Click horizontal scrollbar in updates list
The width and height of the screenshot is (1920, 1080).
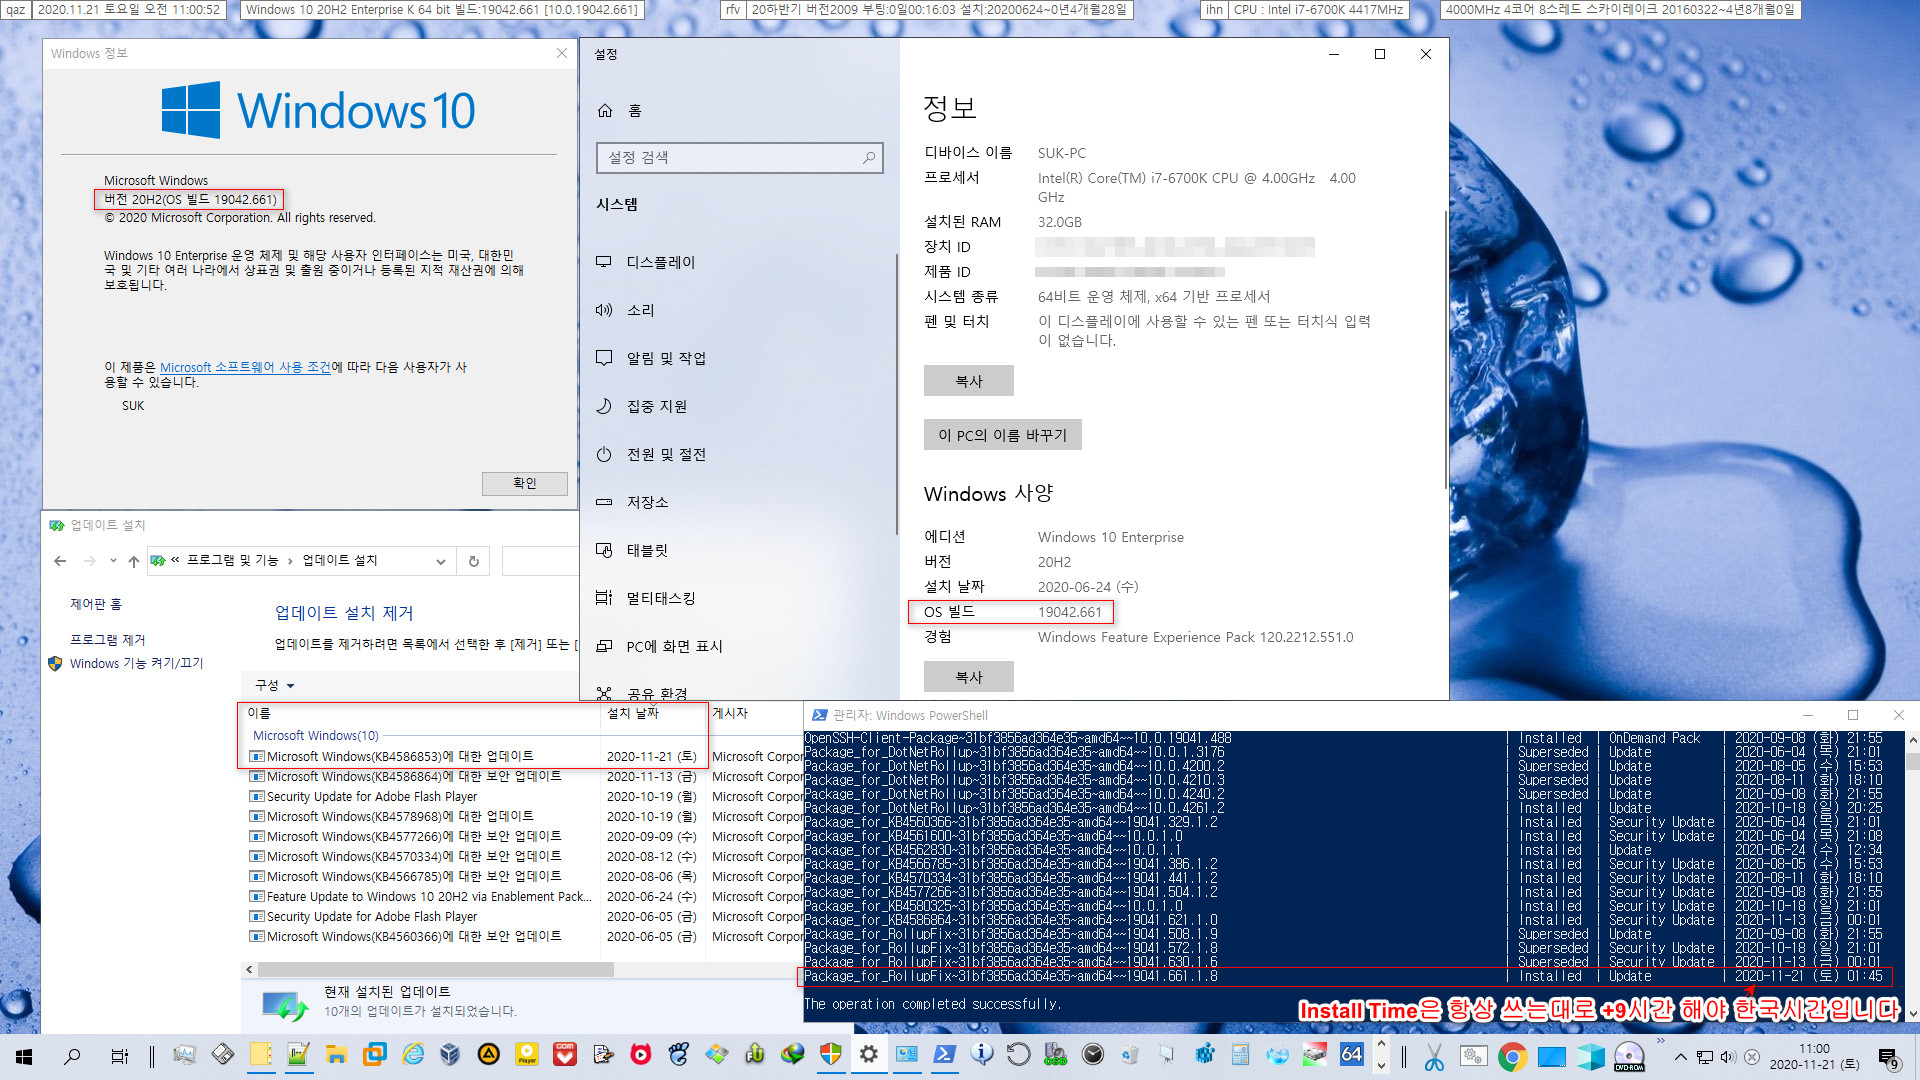coord(436,969)
